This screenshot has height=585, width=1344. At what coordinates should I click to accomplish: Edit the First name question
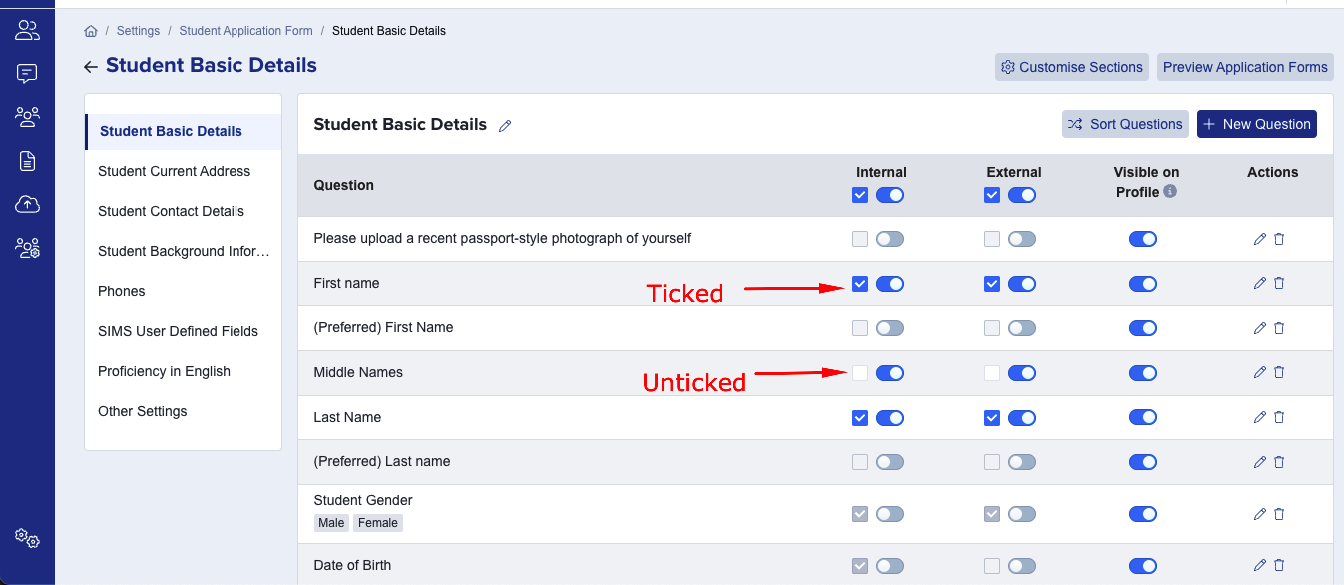coord(1259,283)
